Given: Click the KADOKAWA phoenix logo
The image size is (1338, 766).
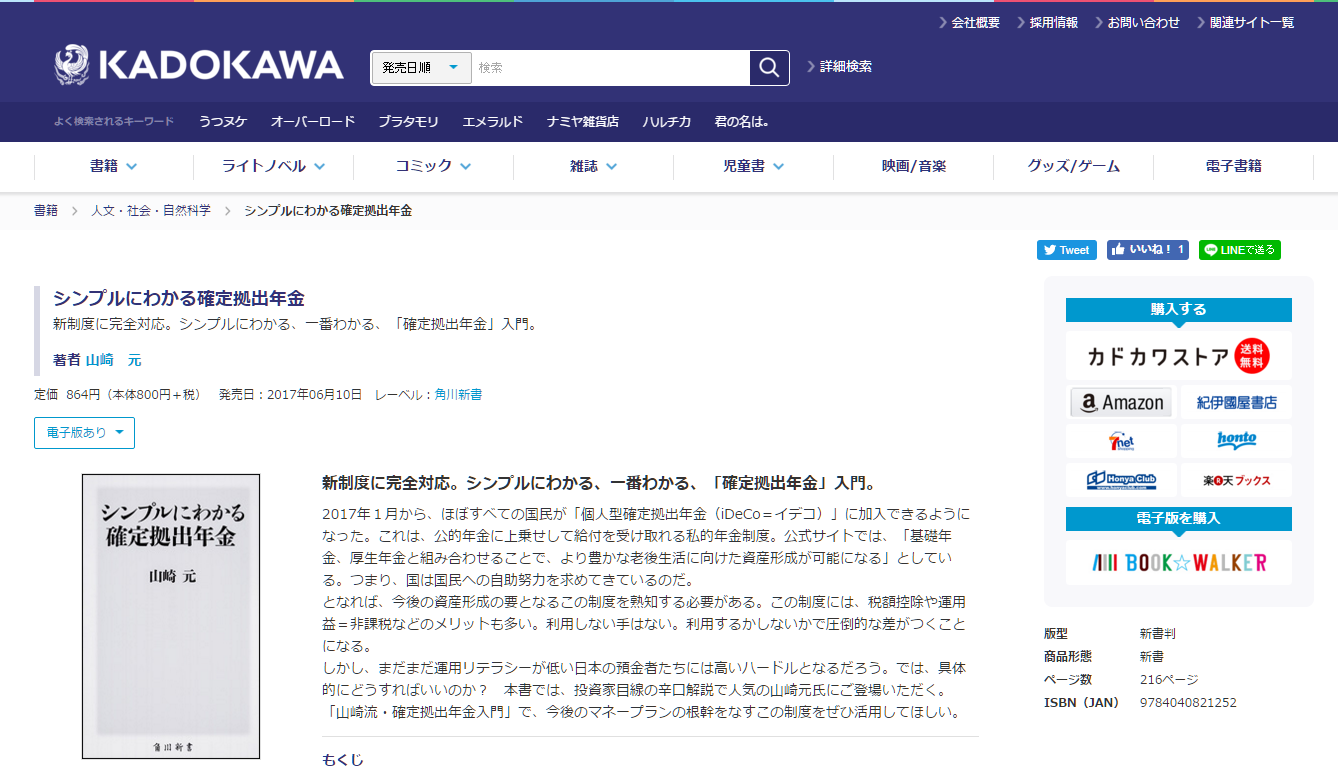Looking at the screenshot, I should (199, 66).
